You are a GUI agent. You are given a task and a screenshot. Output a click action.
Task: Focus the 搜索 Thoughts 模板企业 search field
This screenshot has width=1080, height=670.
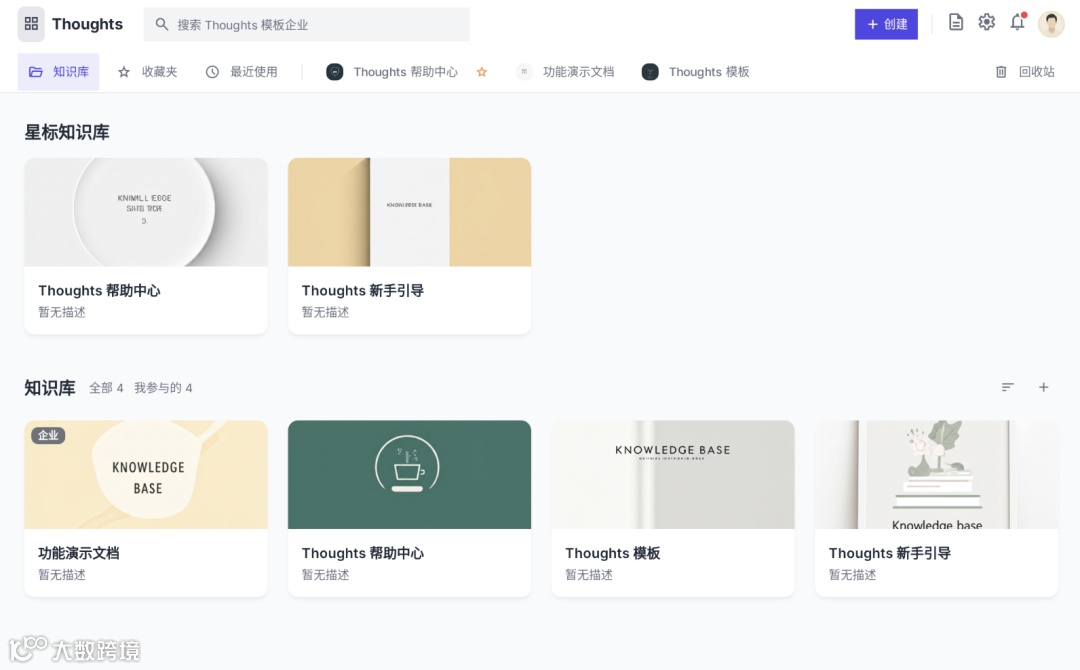point(307,25)
